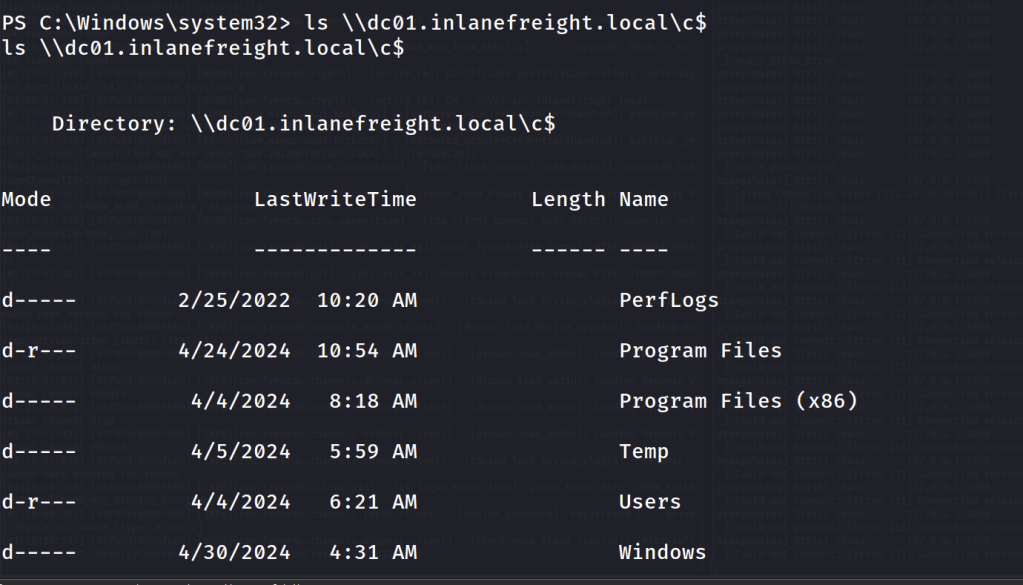Image resolution: width=1023 pixels, height=585 pixels.
Task: Select the 10:20 AM timestamp
Action: (366, 300)
